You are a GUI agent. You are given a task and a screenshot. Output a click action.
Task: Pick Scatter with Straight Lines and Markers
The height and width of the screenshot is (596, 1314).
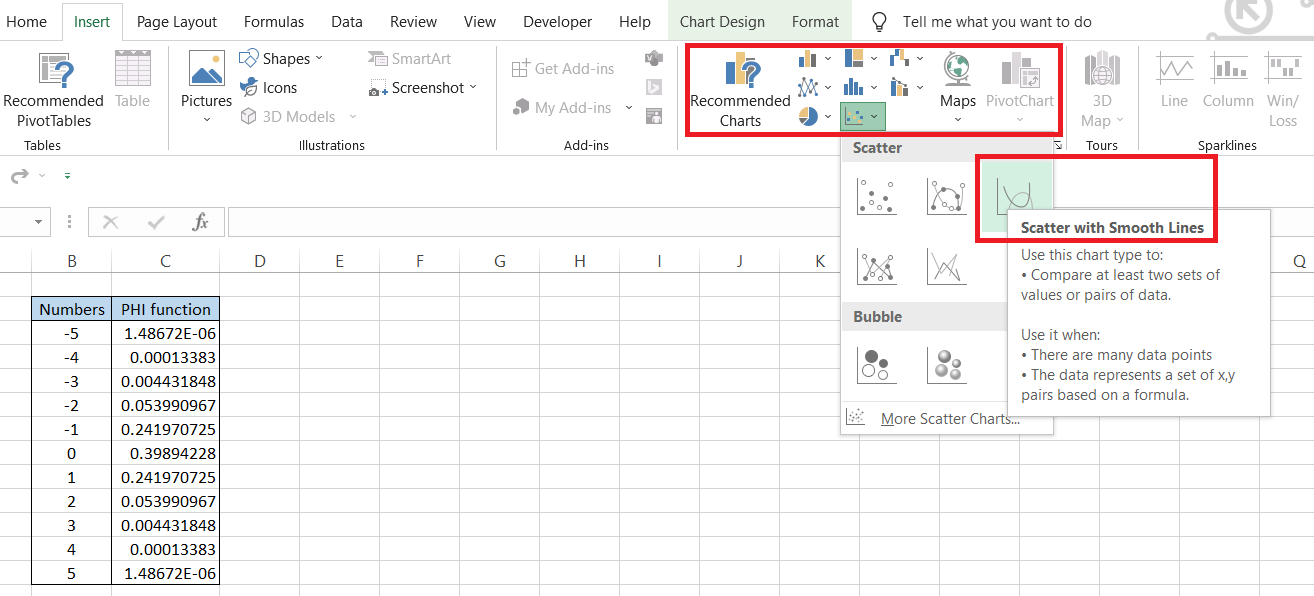coord(877,266)
